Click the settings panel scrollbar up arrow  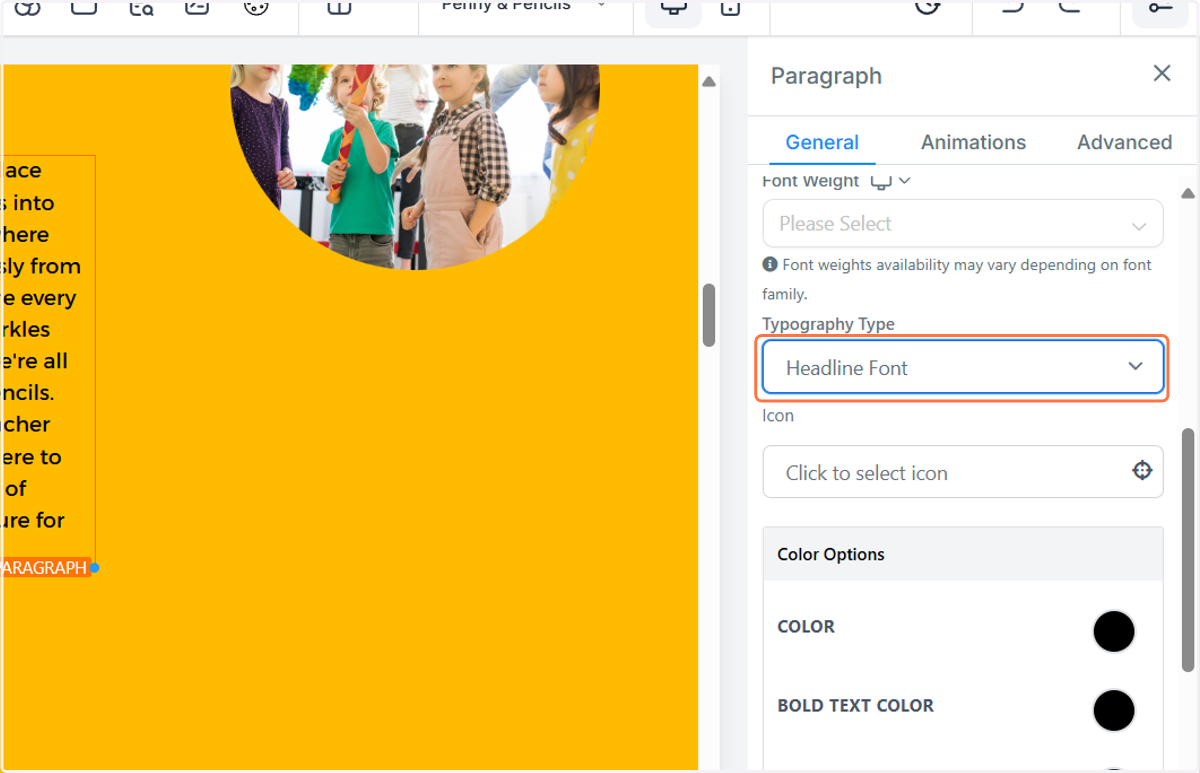pyautogui.click(x=1188, y=193)
